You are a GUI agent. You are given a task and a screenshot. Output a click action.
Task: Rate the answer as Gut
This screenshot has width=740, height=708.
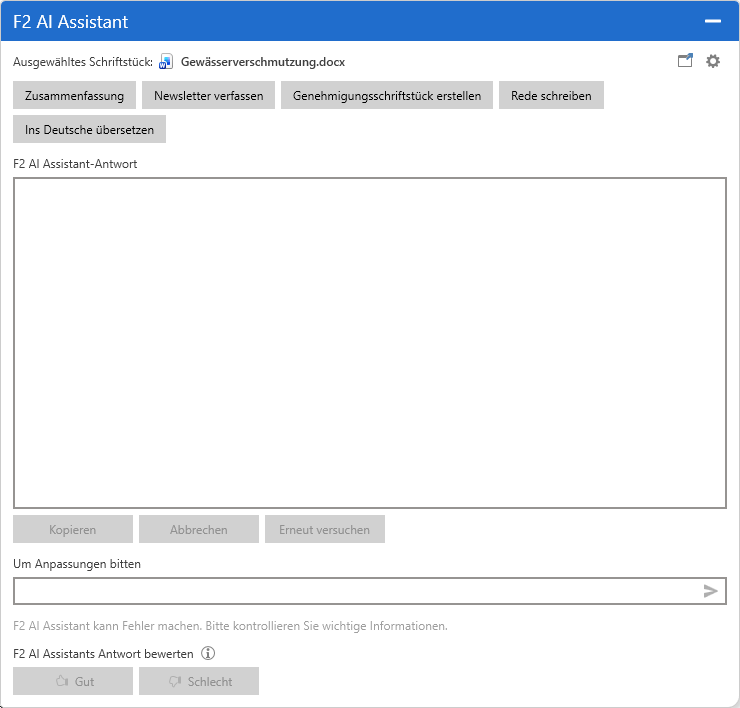tap(73, 681)
